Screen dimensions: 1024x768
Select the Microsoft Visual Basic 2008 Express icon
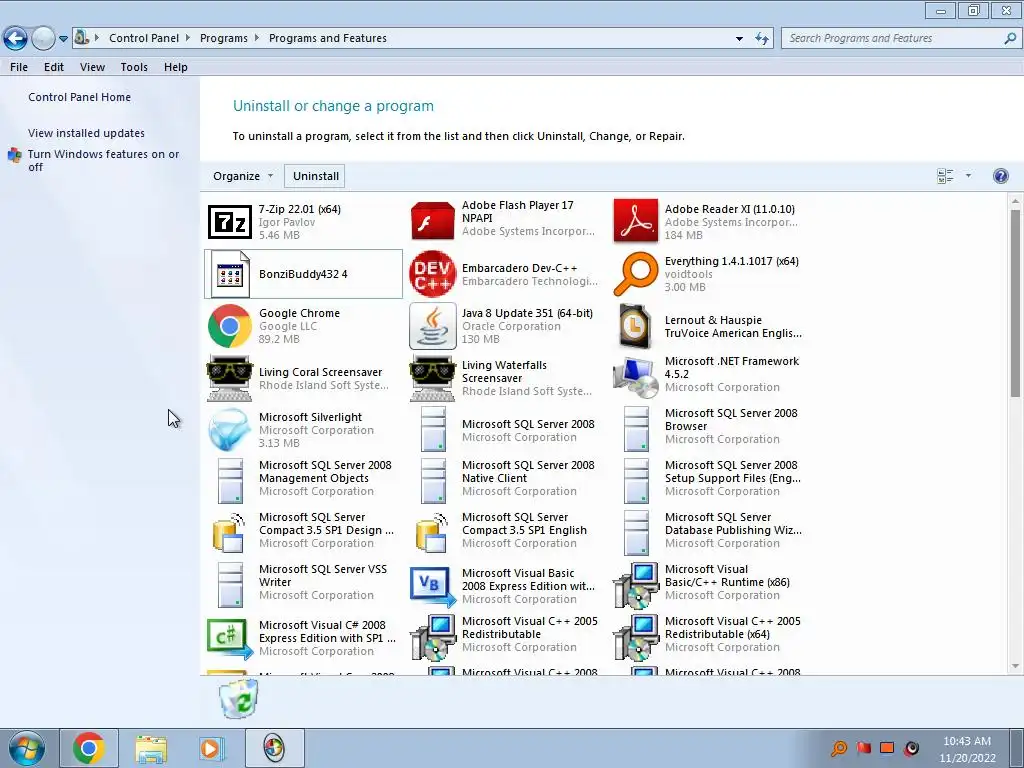[x=432, y=586]
